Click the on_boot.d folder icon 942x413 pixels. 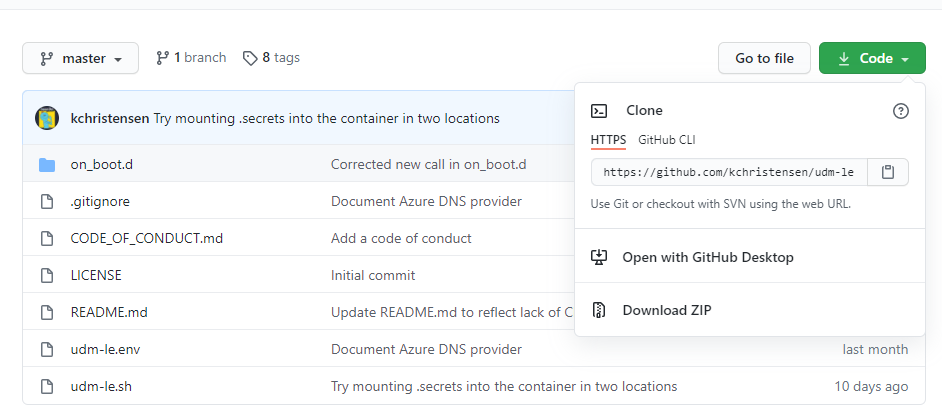47,165
